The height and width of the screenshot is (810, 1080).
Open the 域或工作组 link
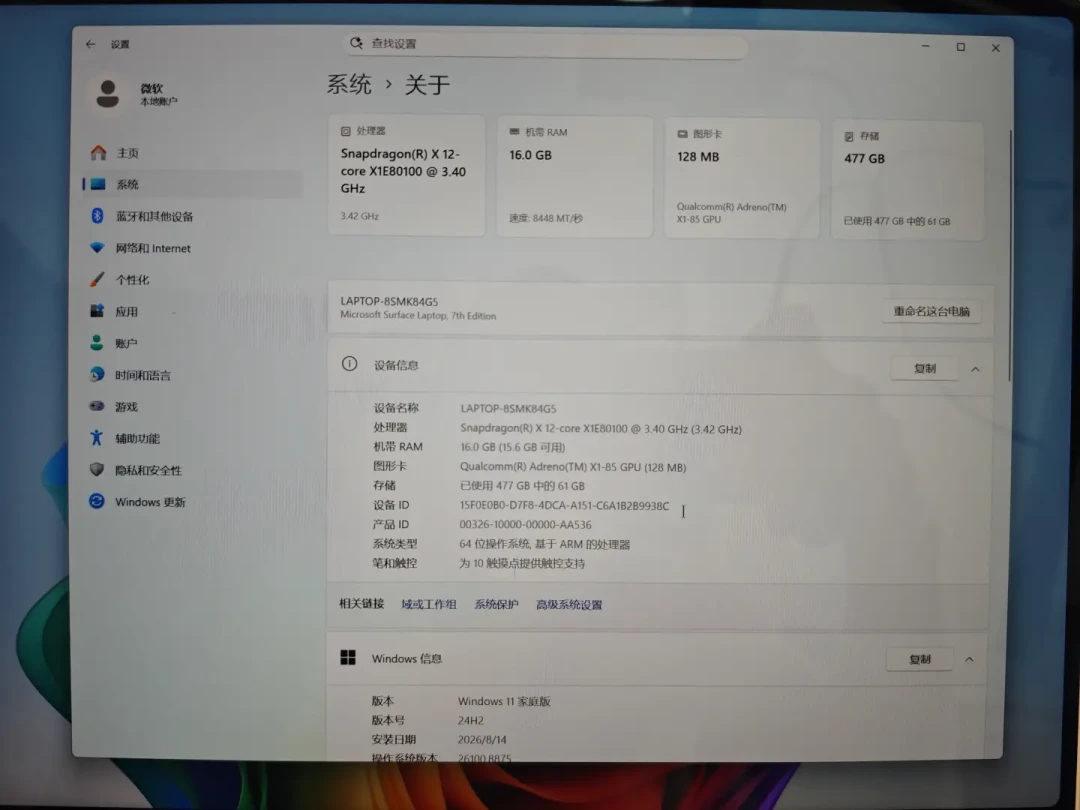pyautogui.click(x=428, y=604)
